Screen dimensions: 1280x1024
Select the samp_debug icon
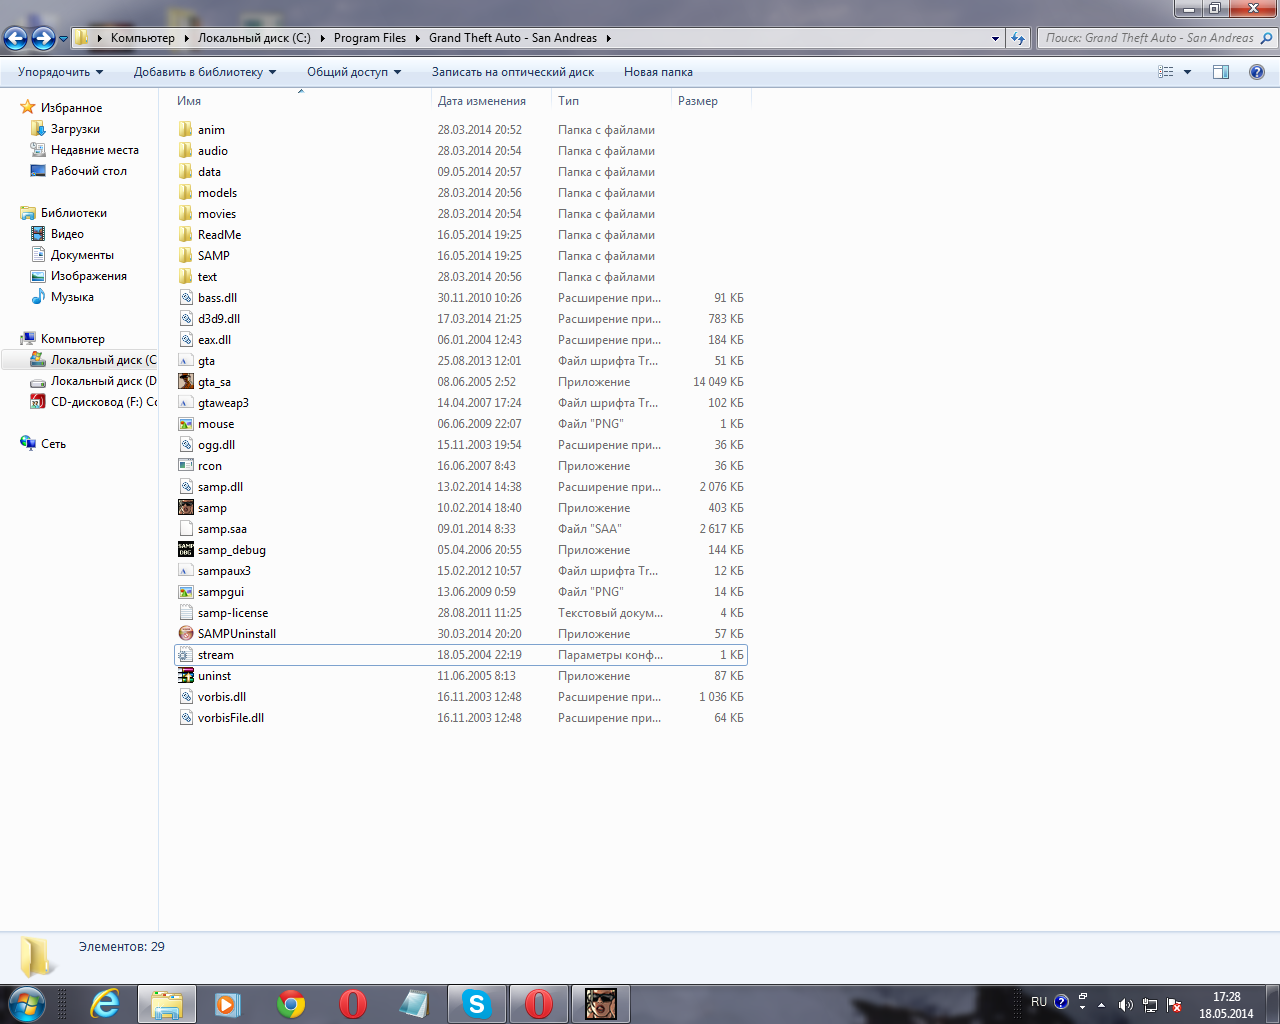point(186,550)
